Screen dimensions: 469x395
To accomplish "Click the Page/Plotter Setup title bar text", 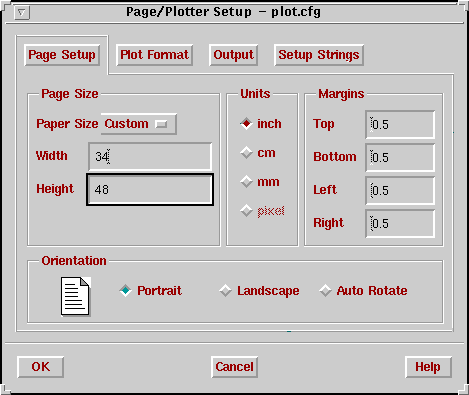I will coord(223,12).
